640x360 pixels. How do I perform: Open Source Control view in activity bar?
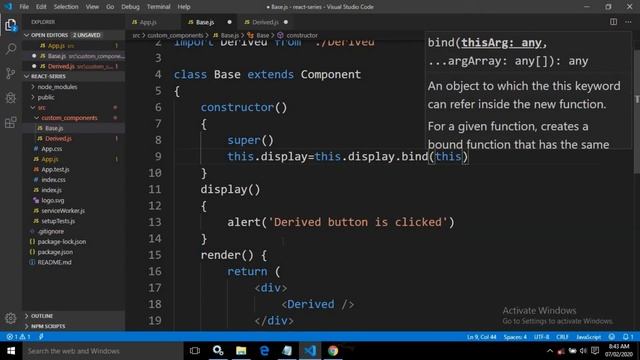(x=11, y=73)
